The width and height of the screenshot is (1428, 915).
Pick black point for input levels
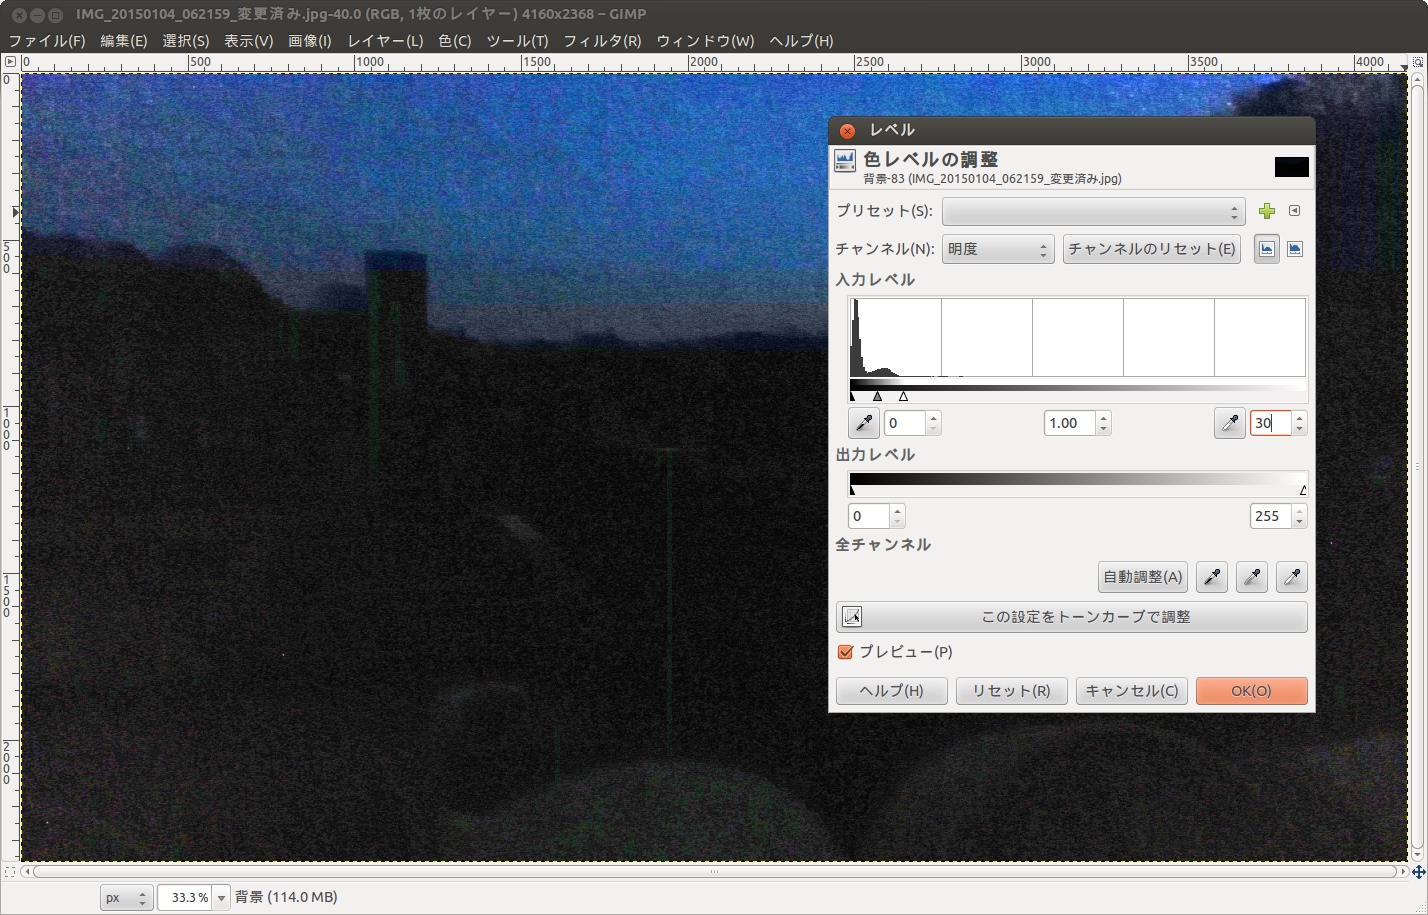click(864, 423)
